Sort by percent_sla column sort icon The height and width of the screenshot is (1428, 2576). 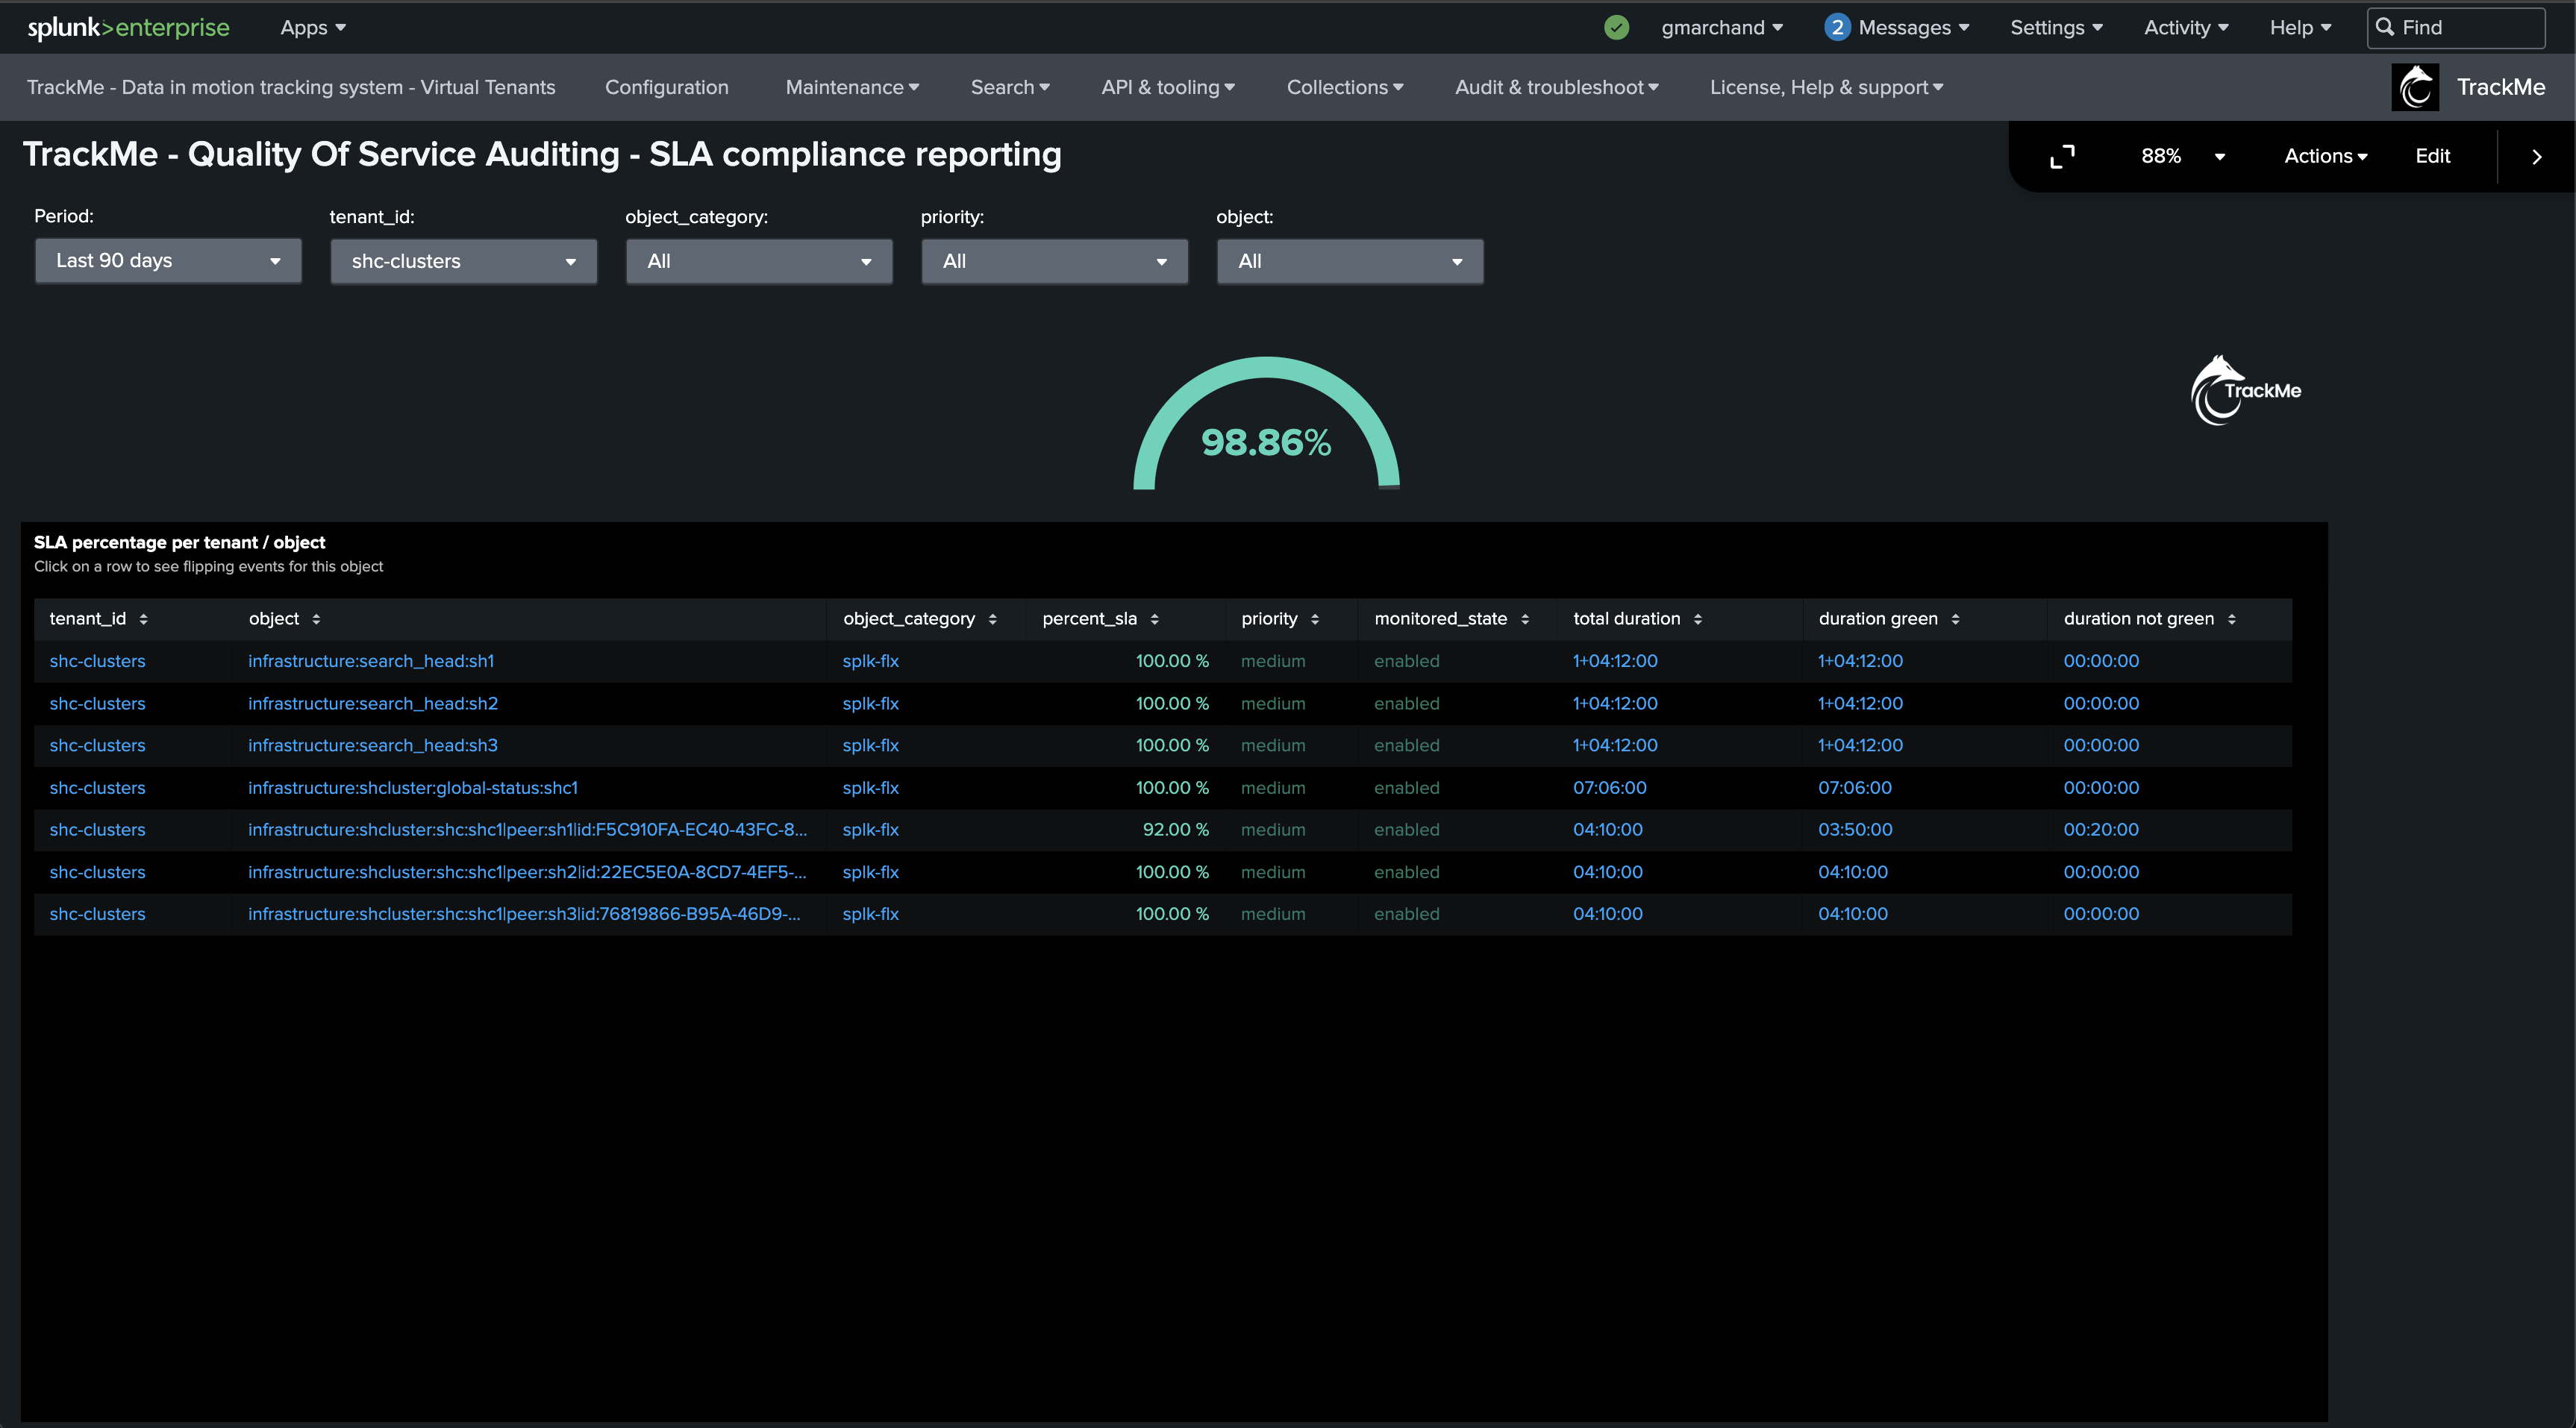click(1154, 619)
